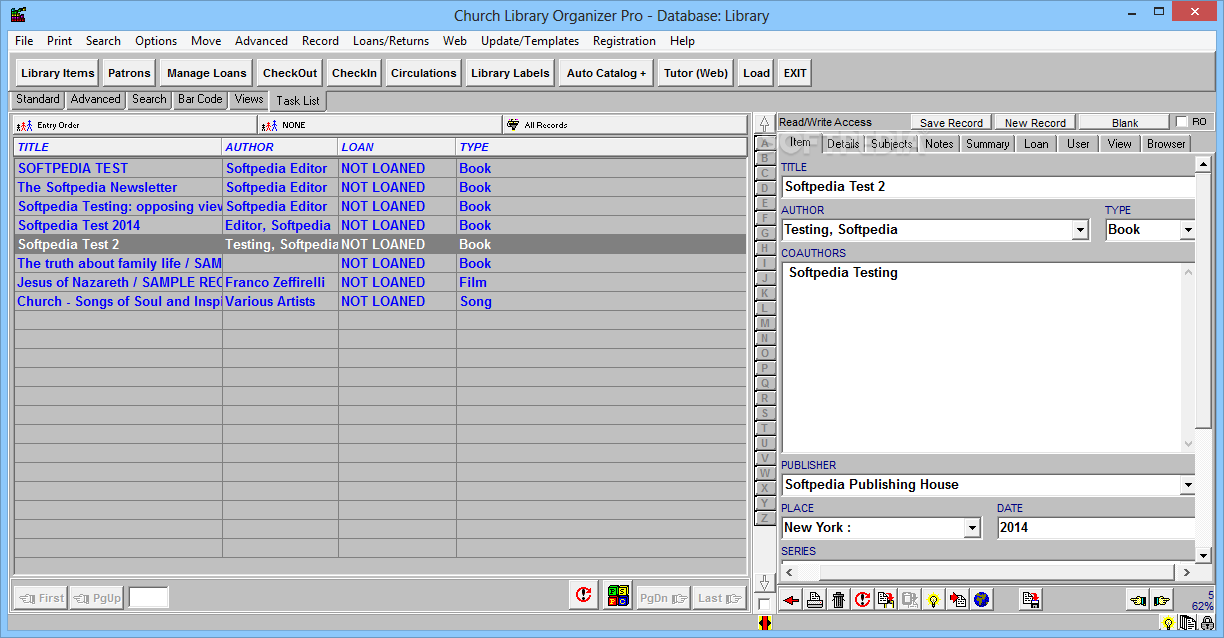Switch to the Browser tab

click(x=1166, y=144)
